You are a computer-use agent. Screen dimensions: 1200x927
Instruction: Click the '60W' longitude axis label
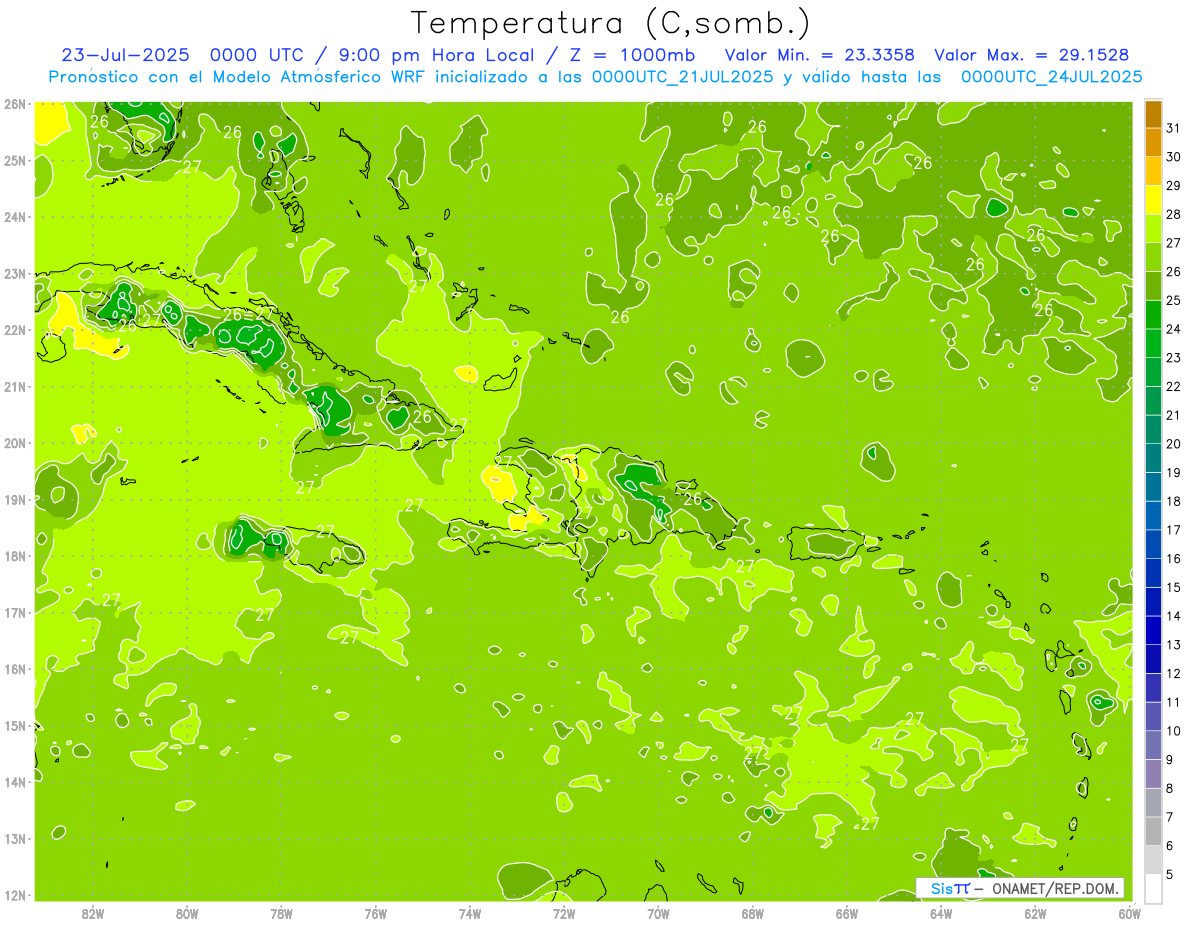(x=1129, y=913)
